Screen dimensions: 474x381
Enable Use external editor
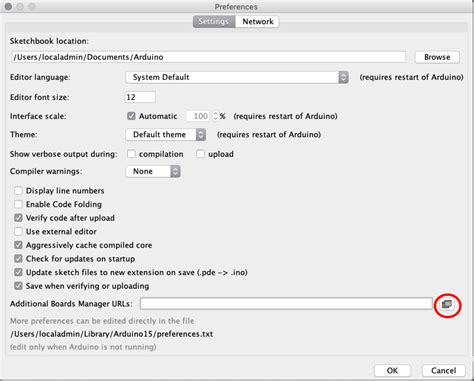click(x=18, y=231)
